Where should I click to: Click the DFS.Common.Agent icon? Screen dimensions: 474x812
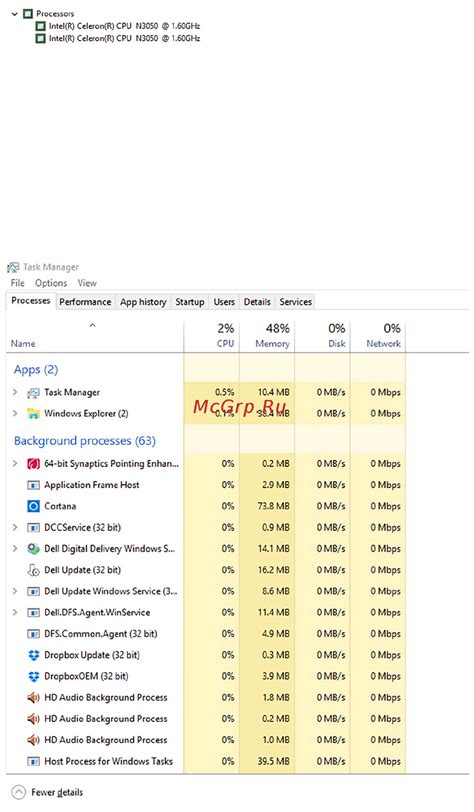[x=33, y=634]
